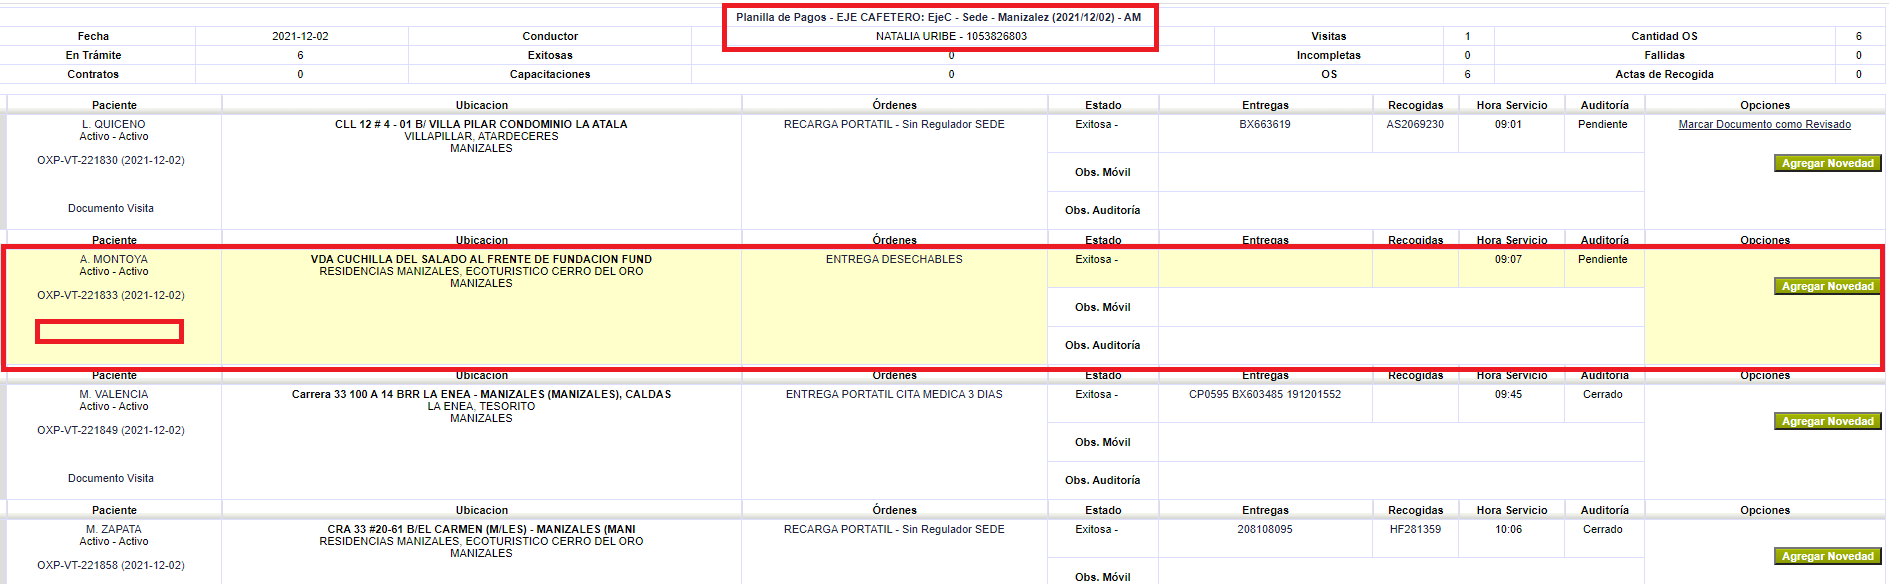
Task: Click Pendiente audit status for A. Montoya
Action: pyautogui.click(x=1603, y=259)
